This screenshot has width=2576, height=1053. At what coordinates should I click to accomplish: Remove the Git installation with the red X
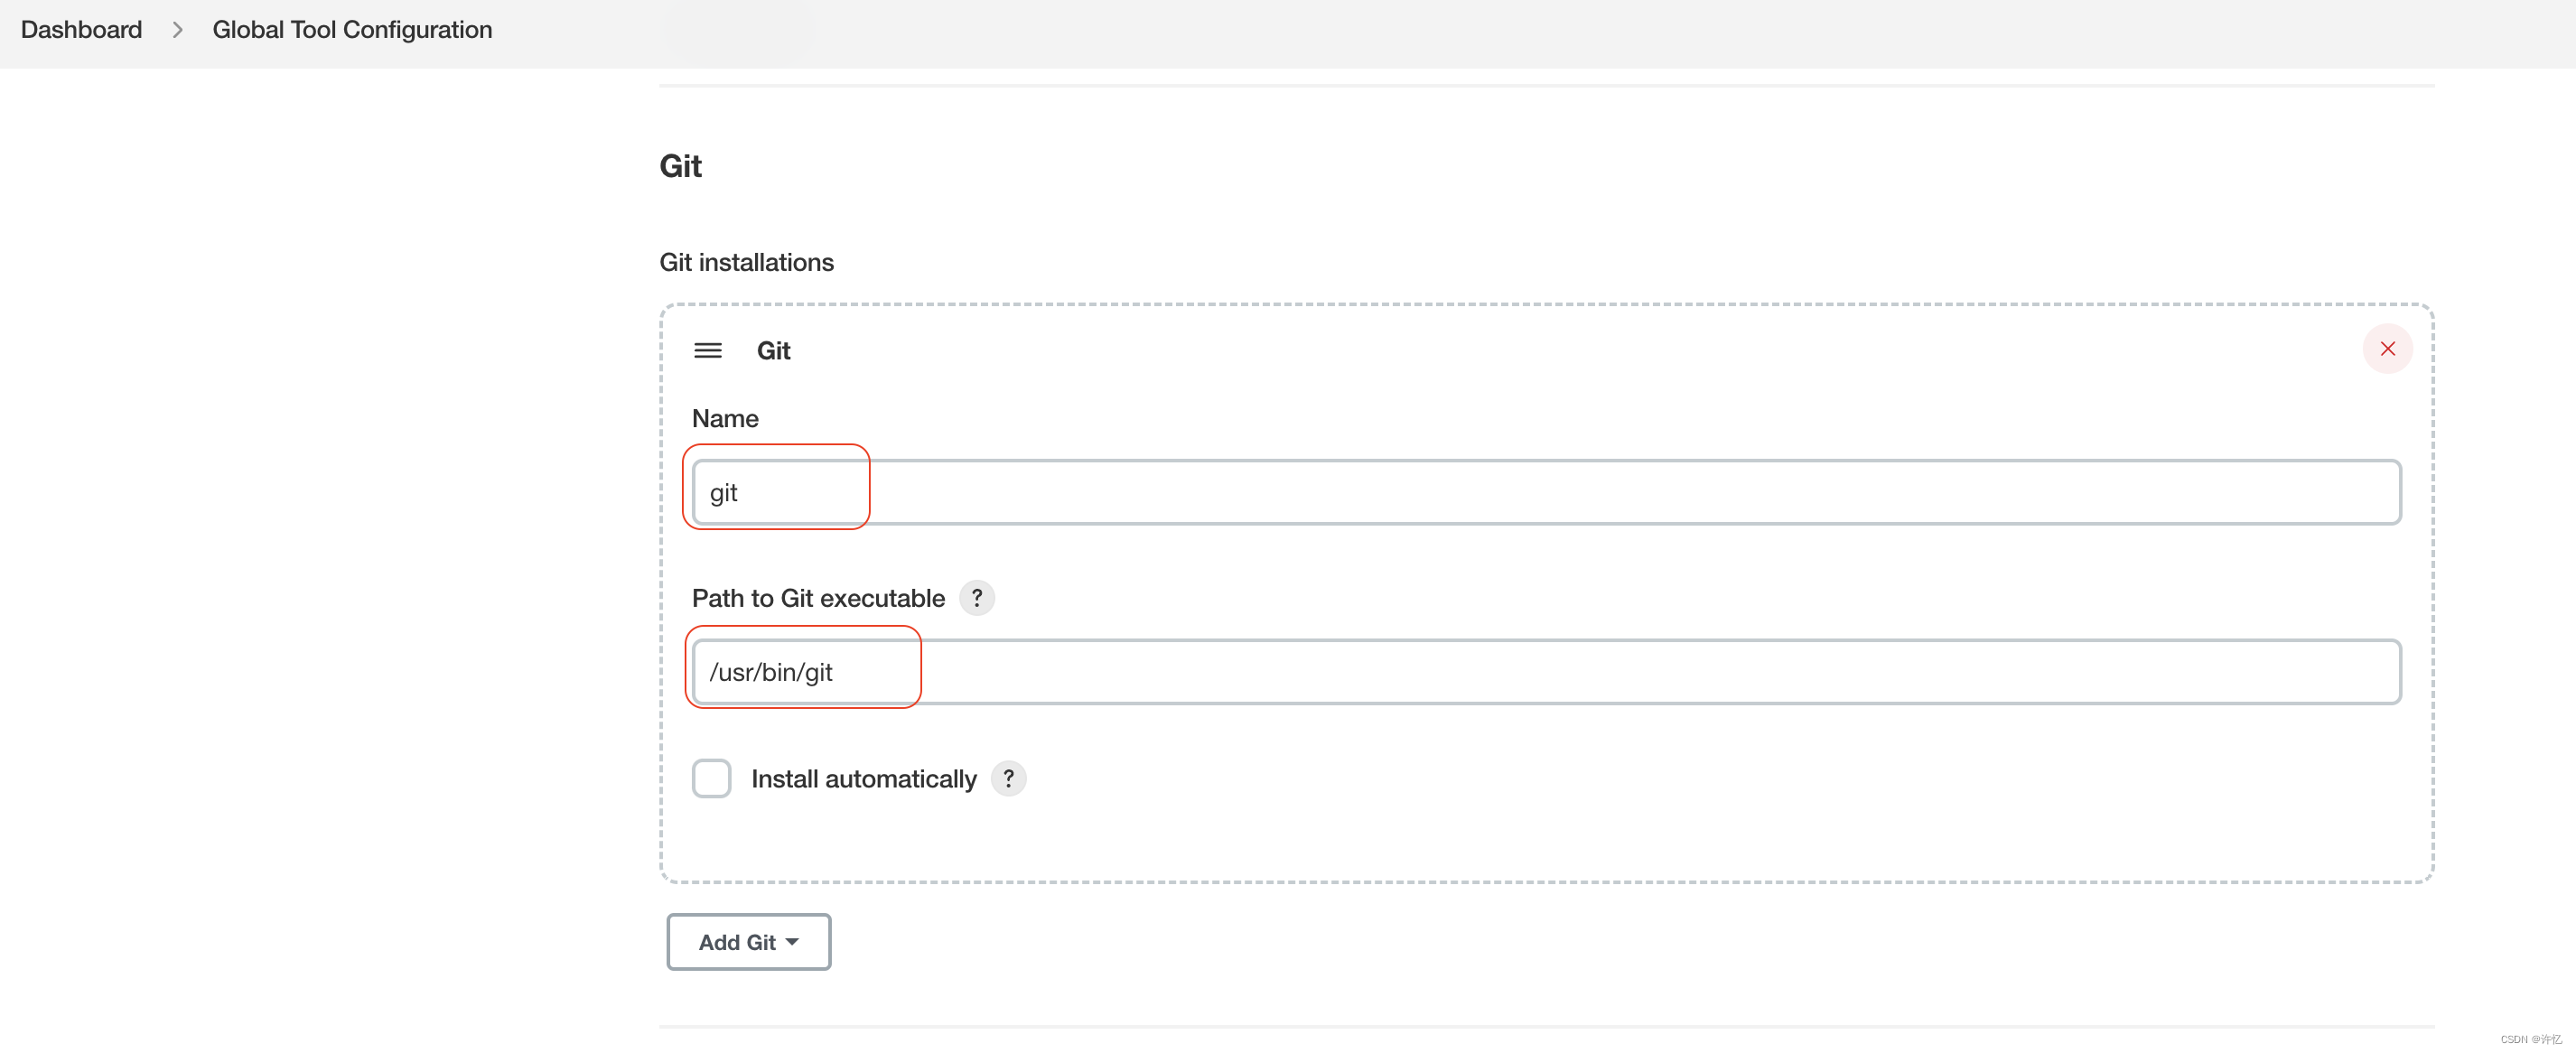2387,349
